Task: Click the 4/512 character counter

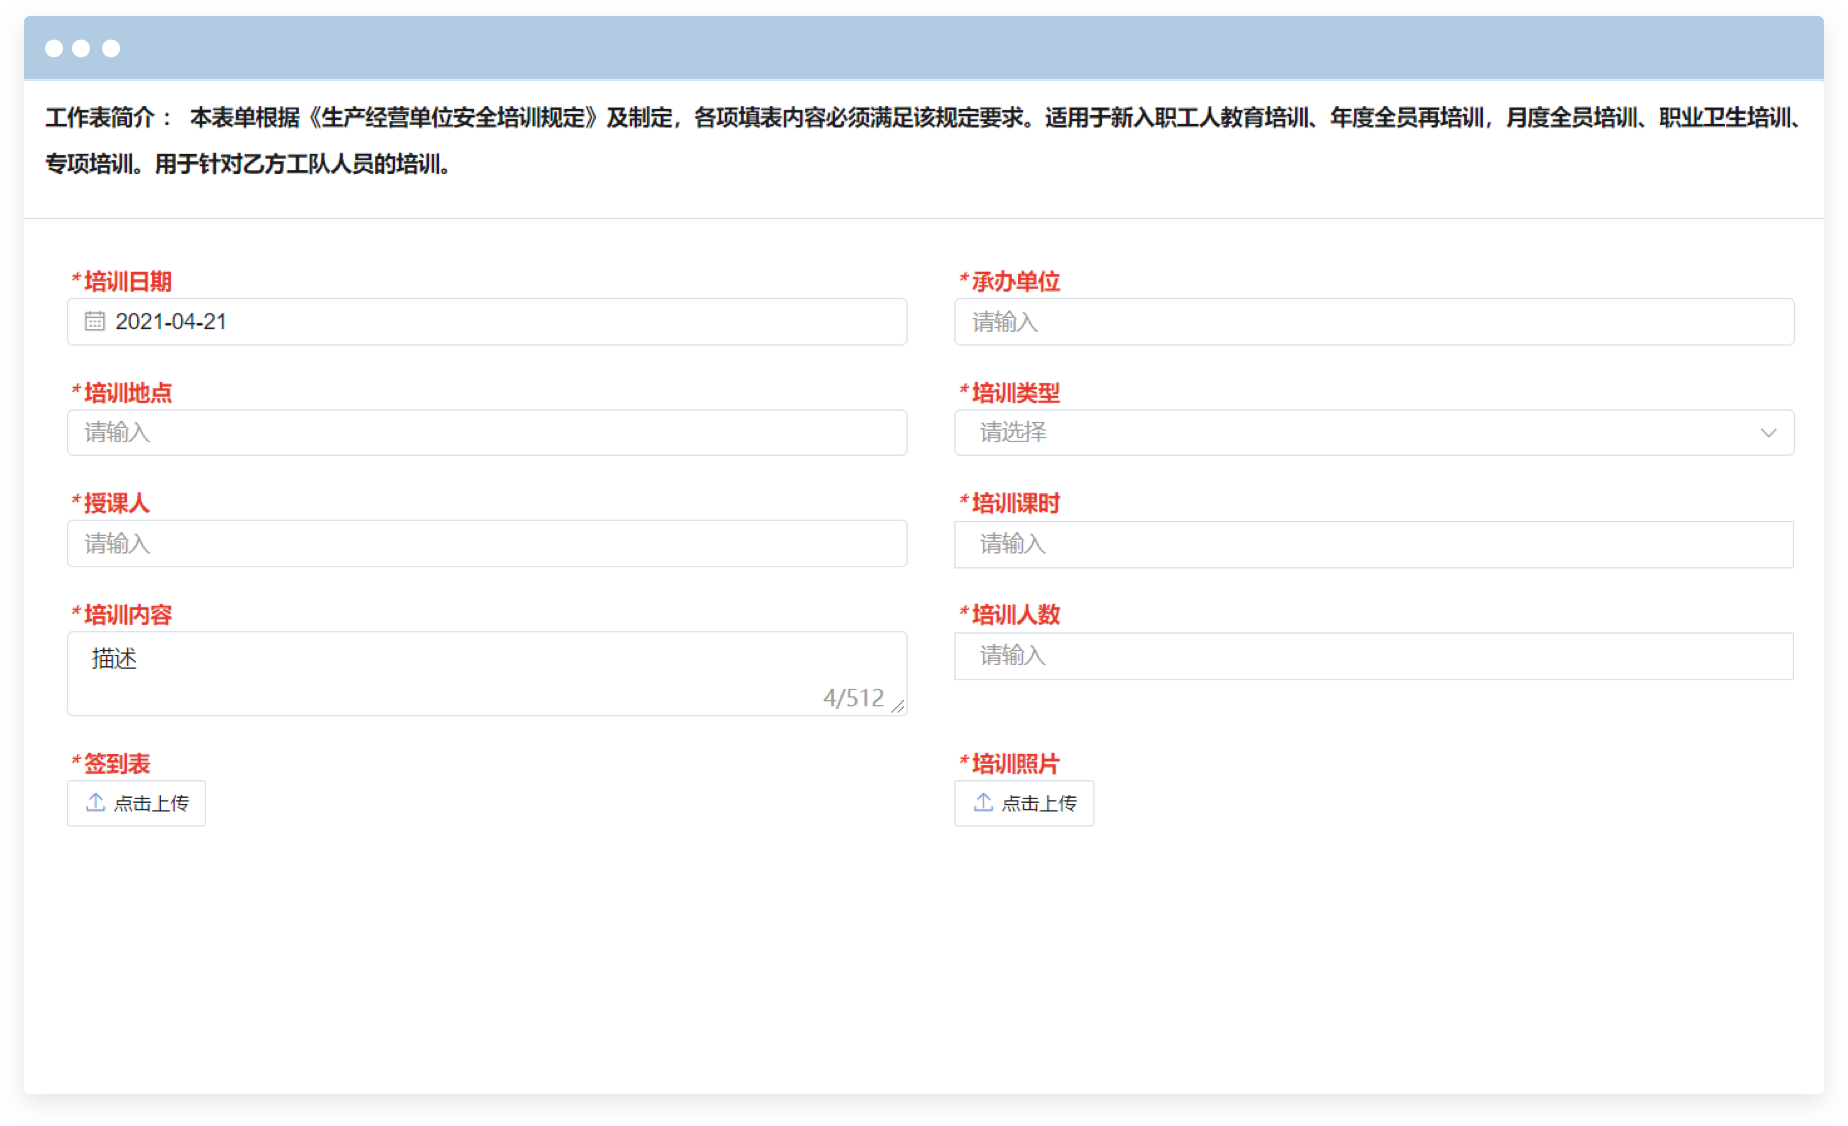Action: coord(853,698)
